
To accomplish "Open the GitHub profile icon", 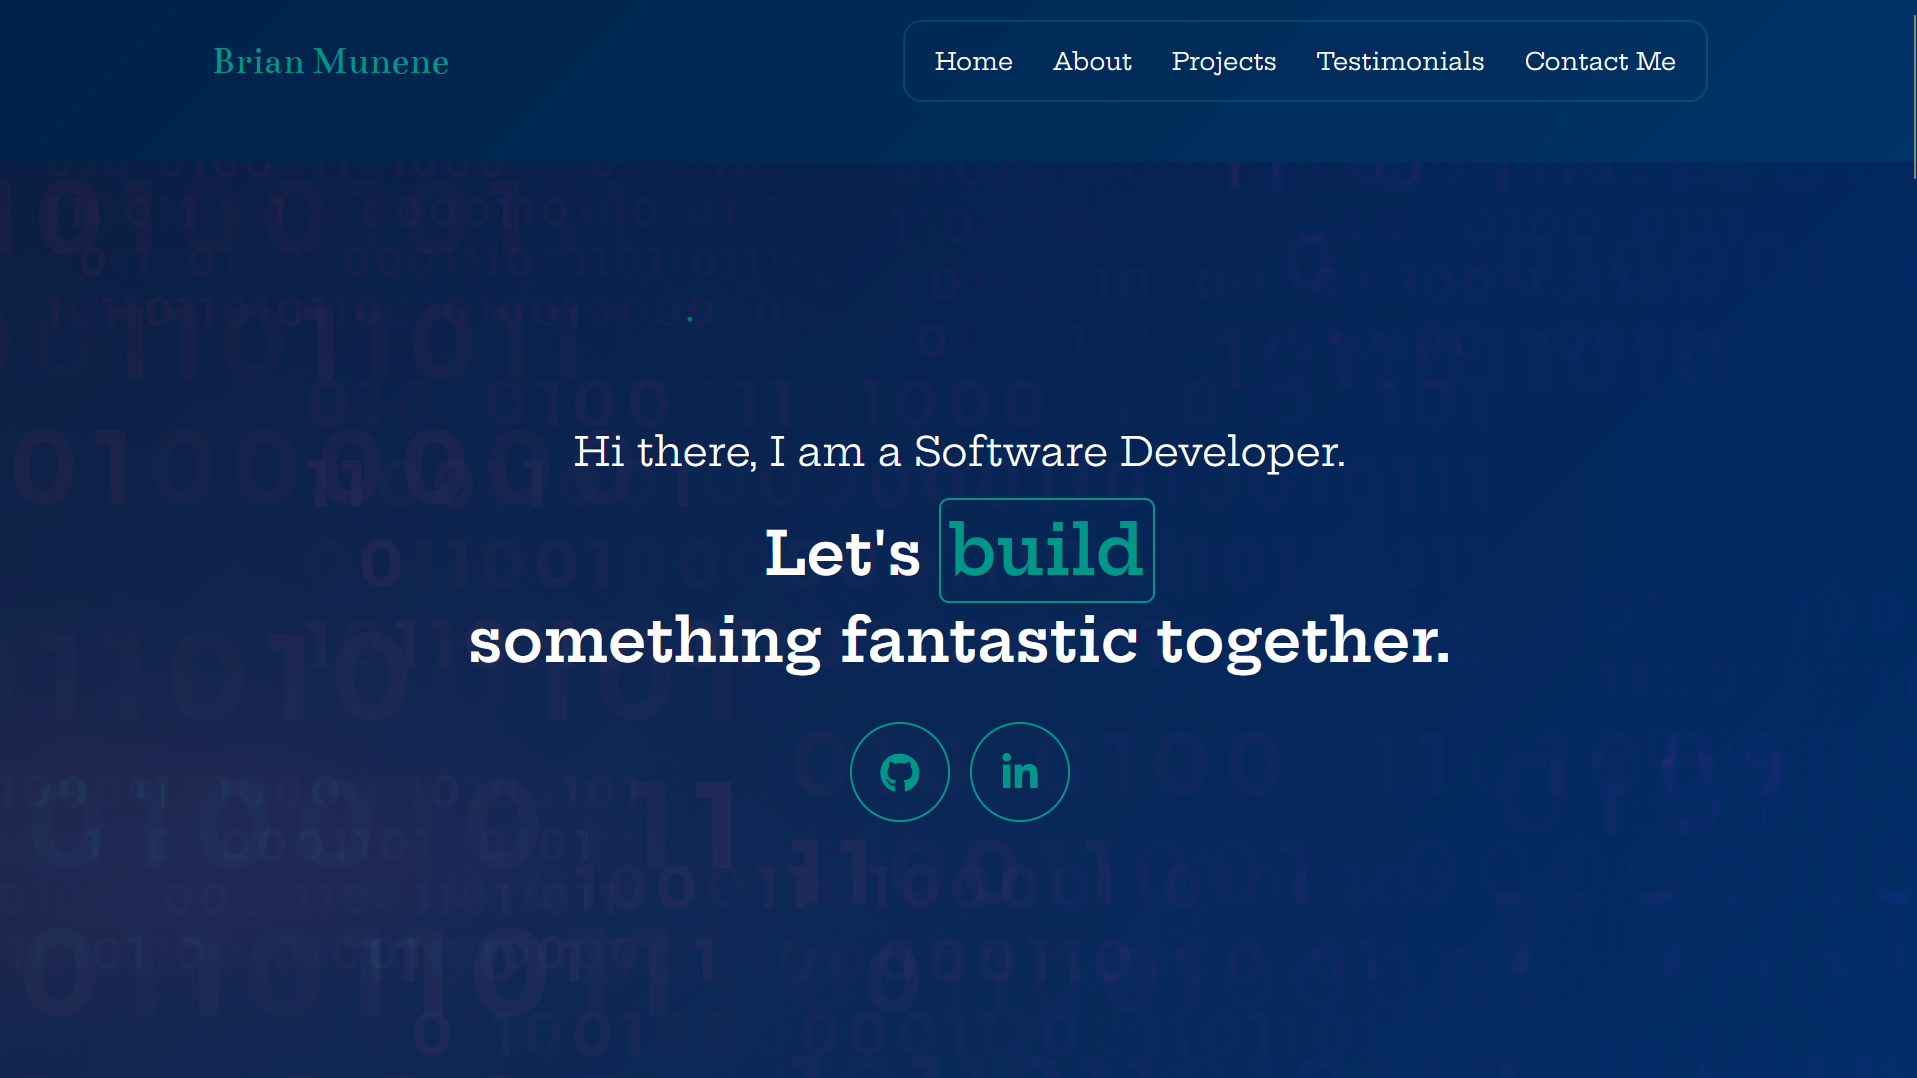I will (899, 772).
